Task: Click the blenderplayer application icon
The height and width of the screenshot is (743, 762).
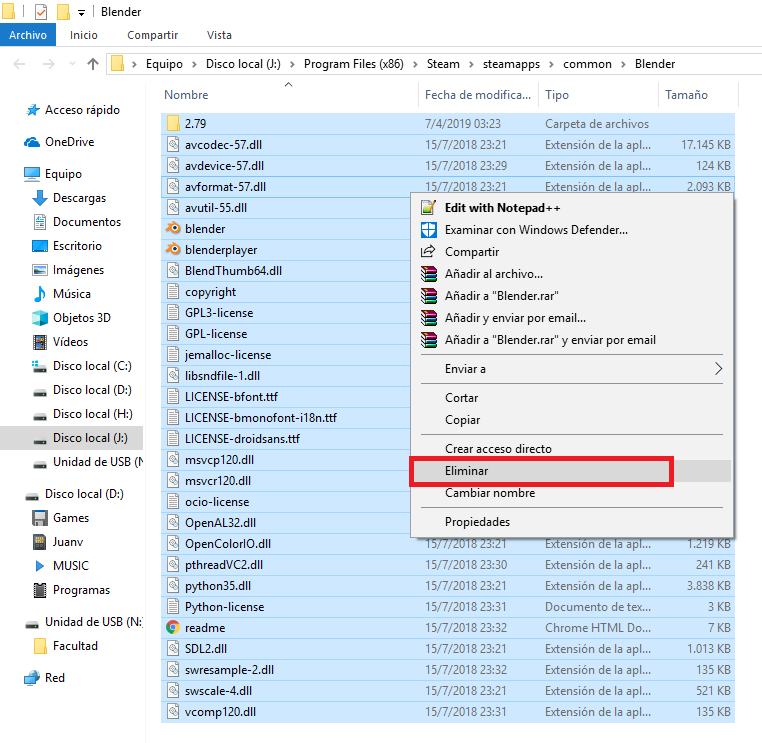Action: 173,249
